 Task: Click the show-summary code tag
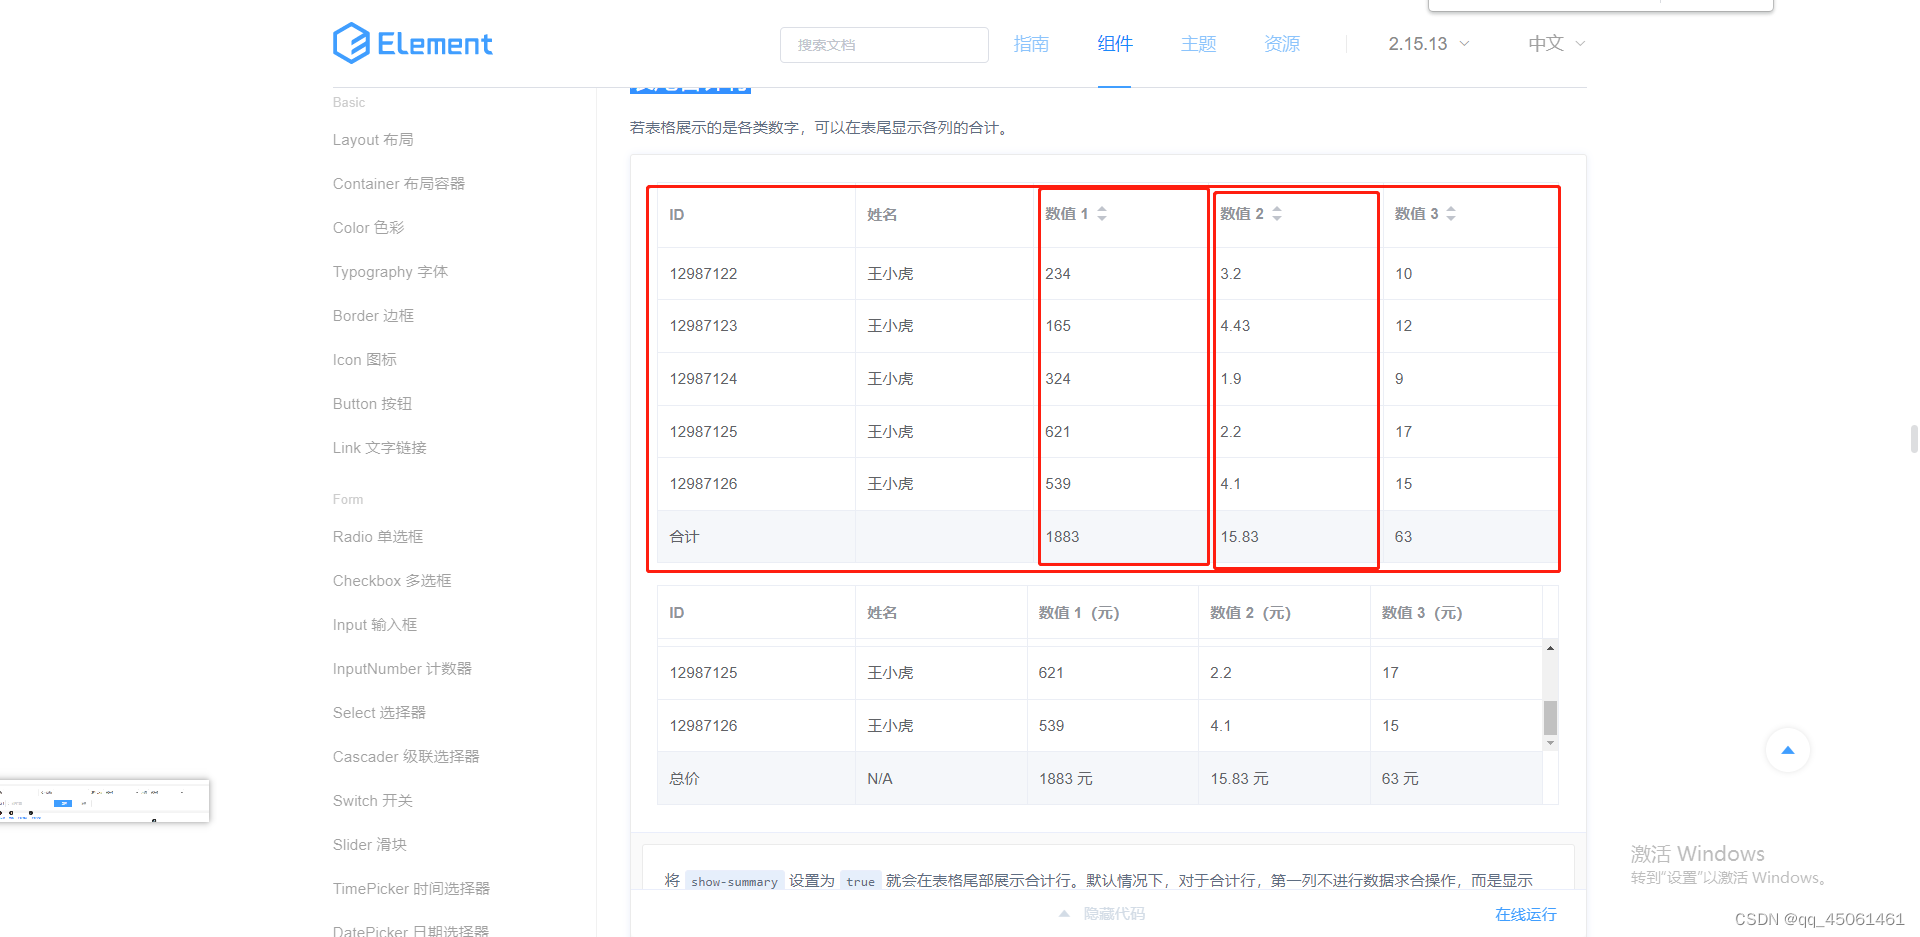click(x=734, y=881)
